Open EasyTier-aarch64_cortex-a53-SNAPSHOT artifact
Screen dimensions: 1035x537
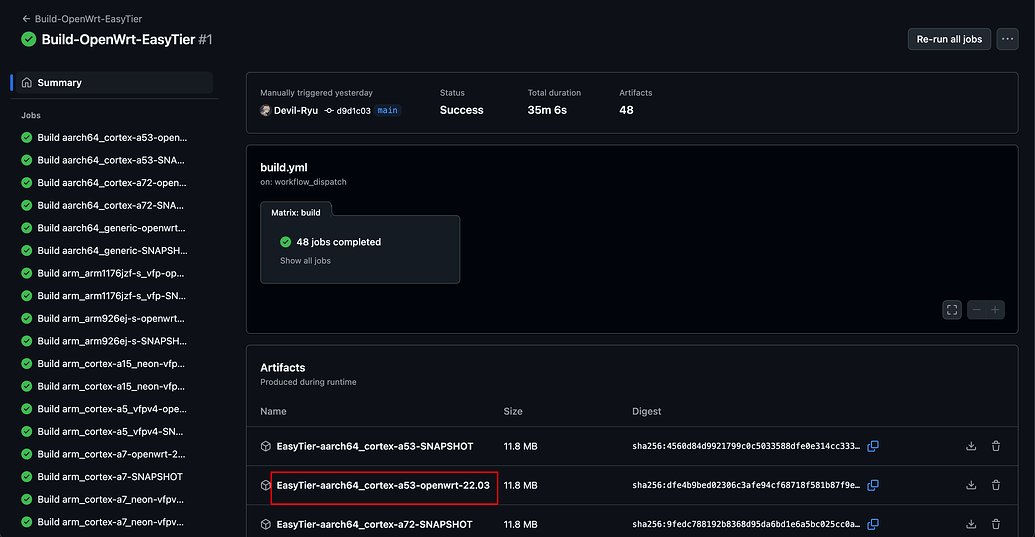coord(375,447)
